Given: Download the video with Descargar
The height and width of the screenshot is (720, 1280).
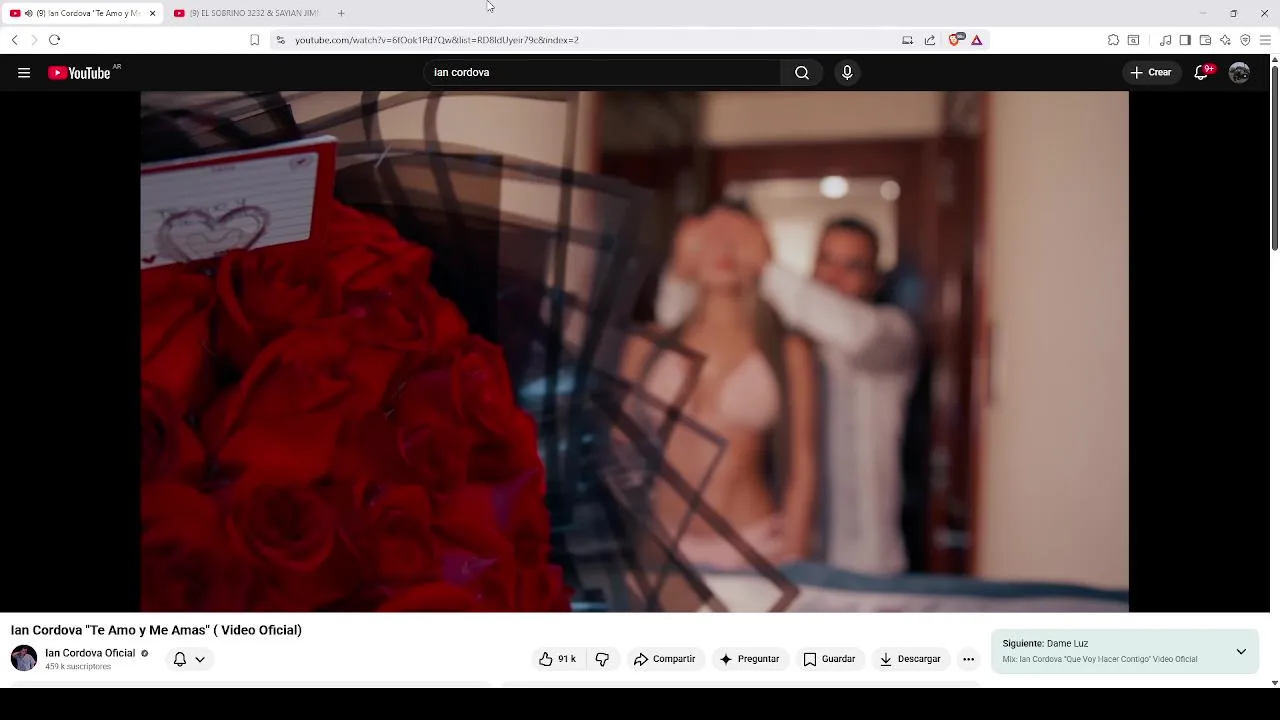Looking at the screenshot, I should coord(910,659).
